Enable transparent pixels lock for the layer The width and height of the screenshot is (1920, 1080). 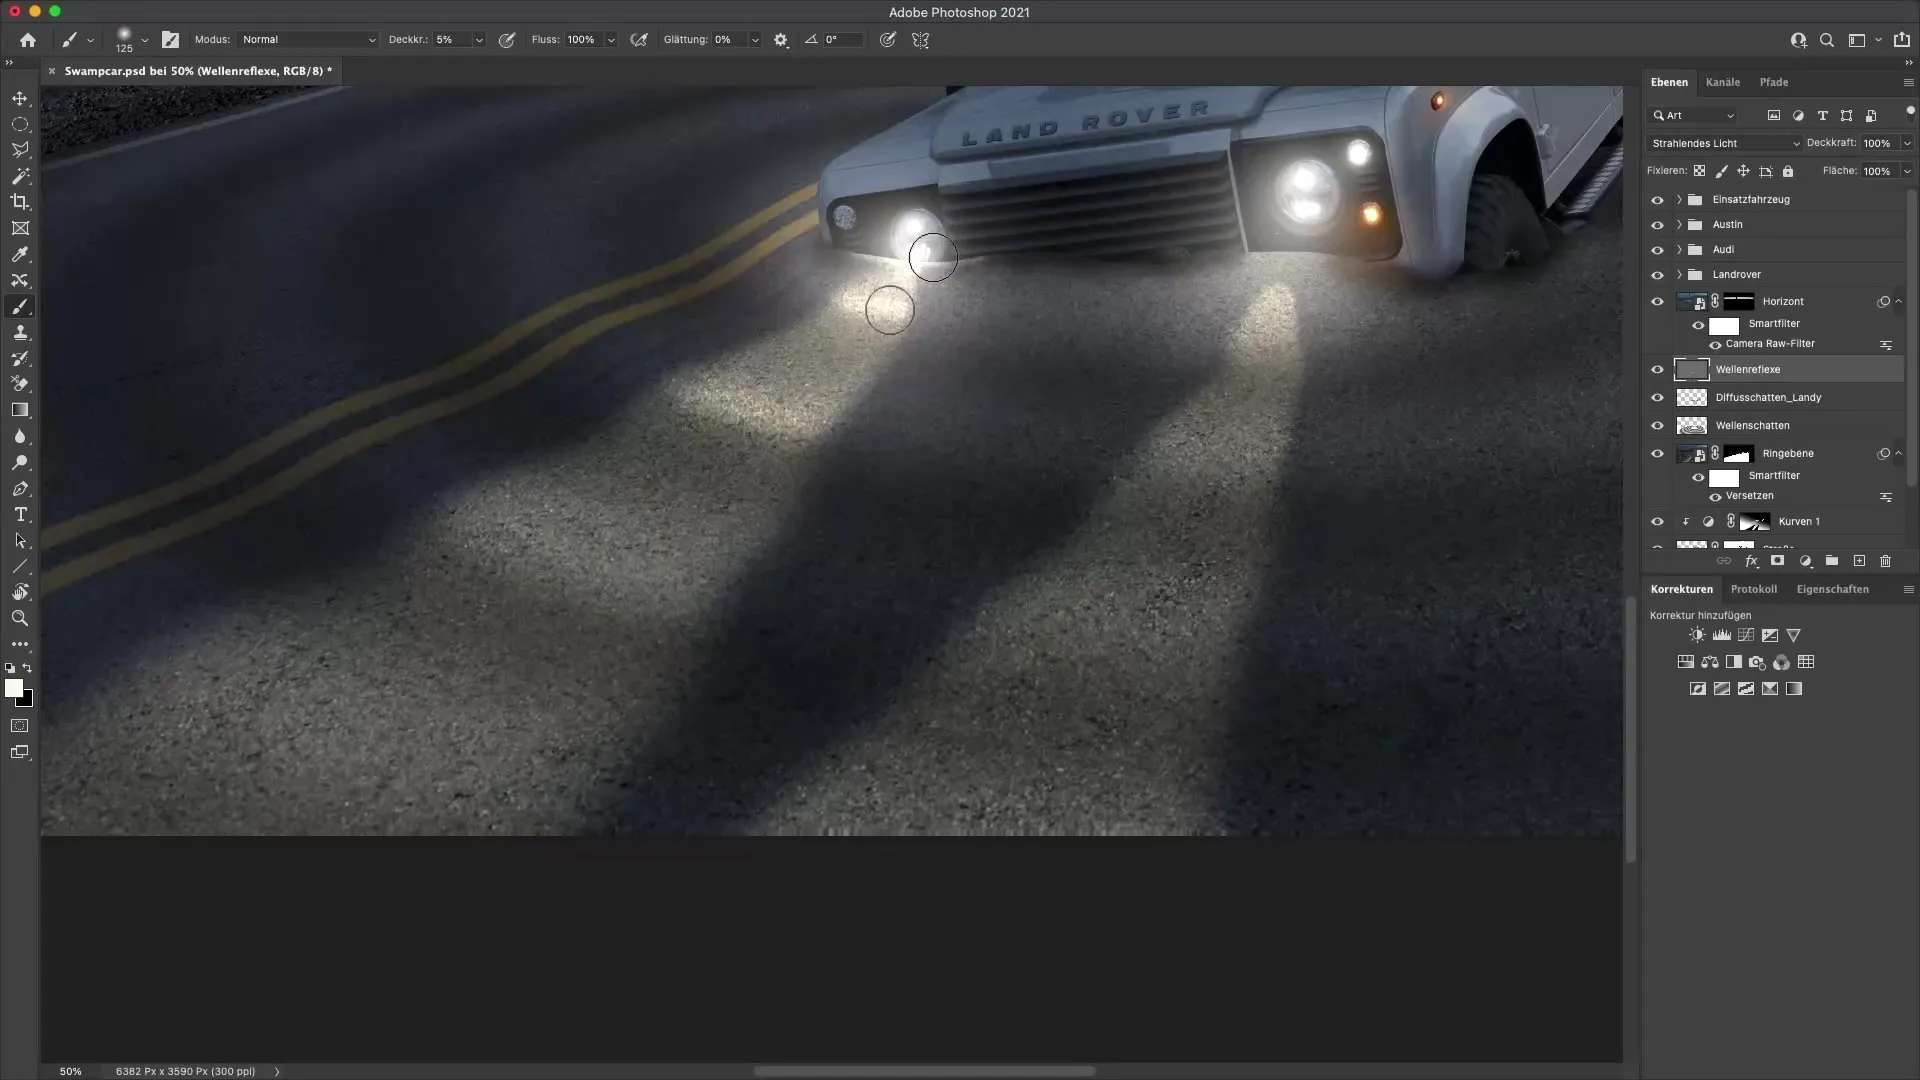point(1701,170)
